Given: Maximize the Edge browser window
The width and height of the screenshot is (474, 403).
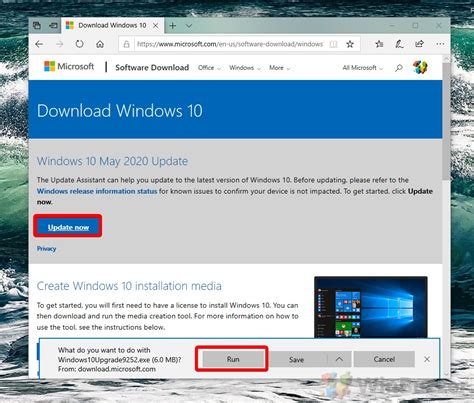Looking at the screenshot, I should coord(415,25).
